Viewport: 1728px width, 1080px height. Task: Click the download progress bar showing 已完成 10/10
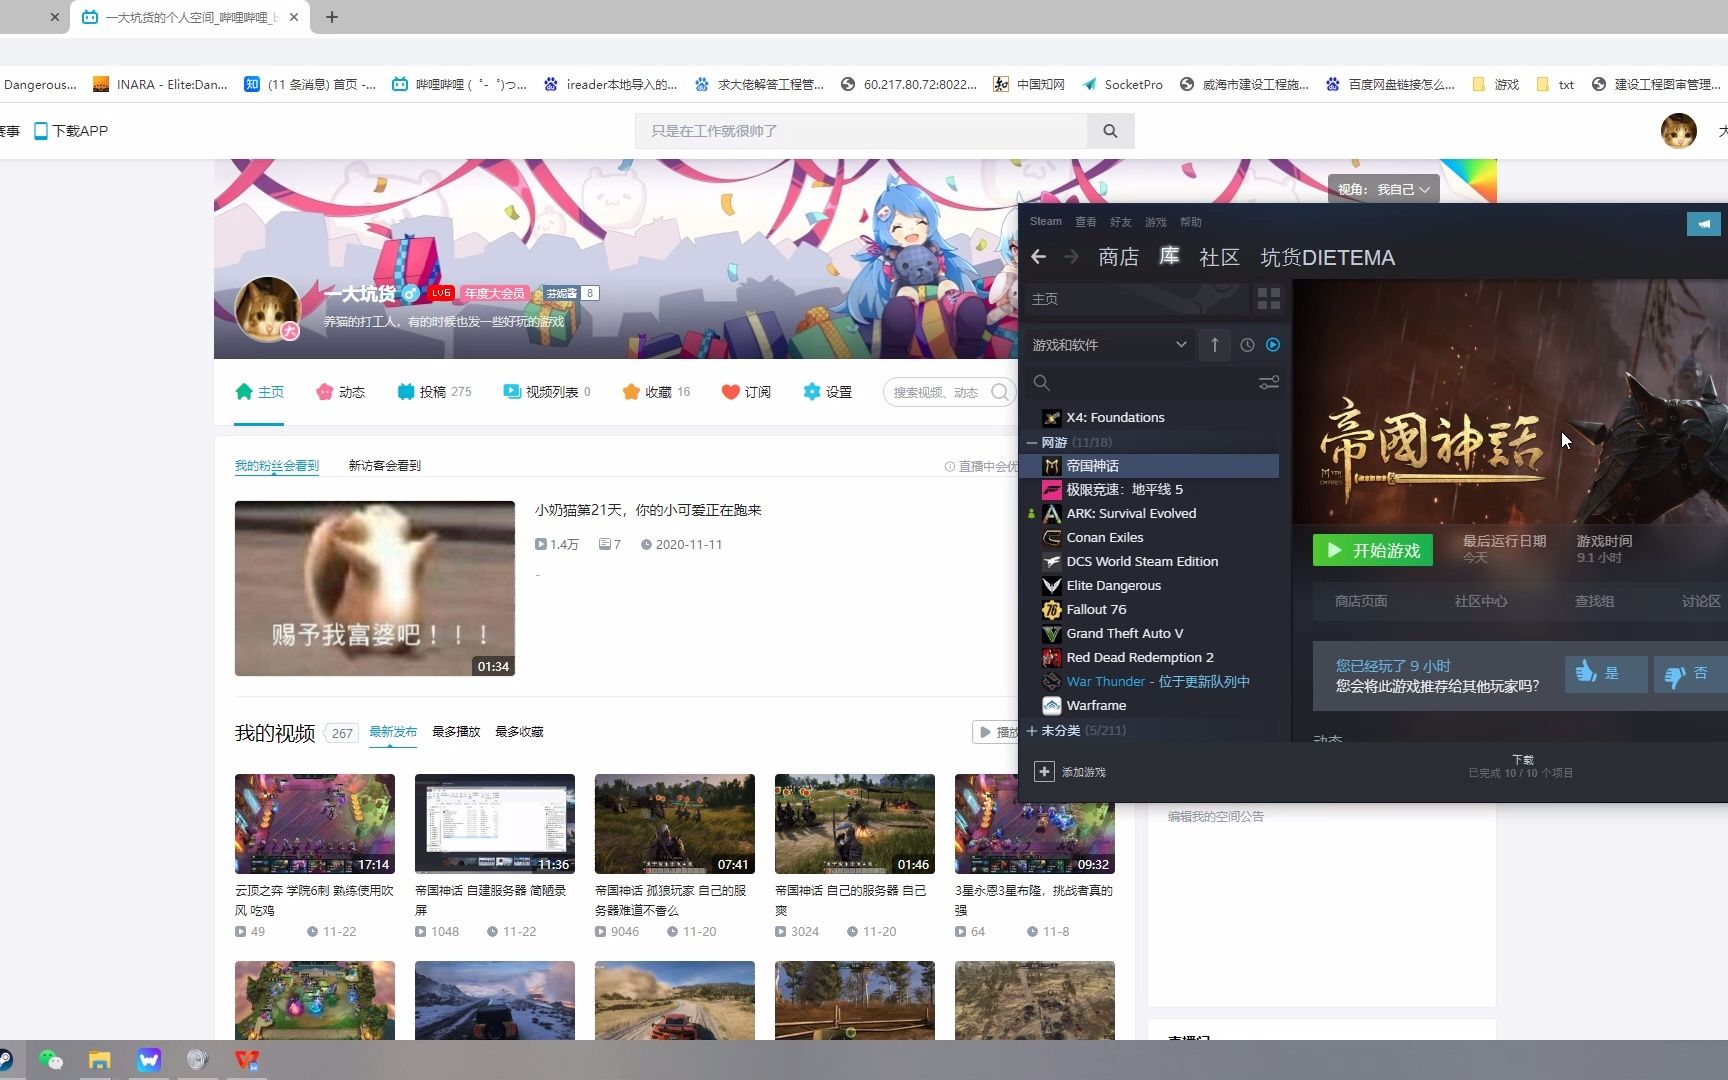coord(1521,765)
